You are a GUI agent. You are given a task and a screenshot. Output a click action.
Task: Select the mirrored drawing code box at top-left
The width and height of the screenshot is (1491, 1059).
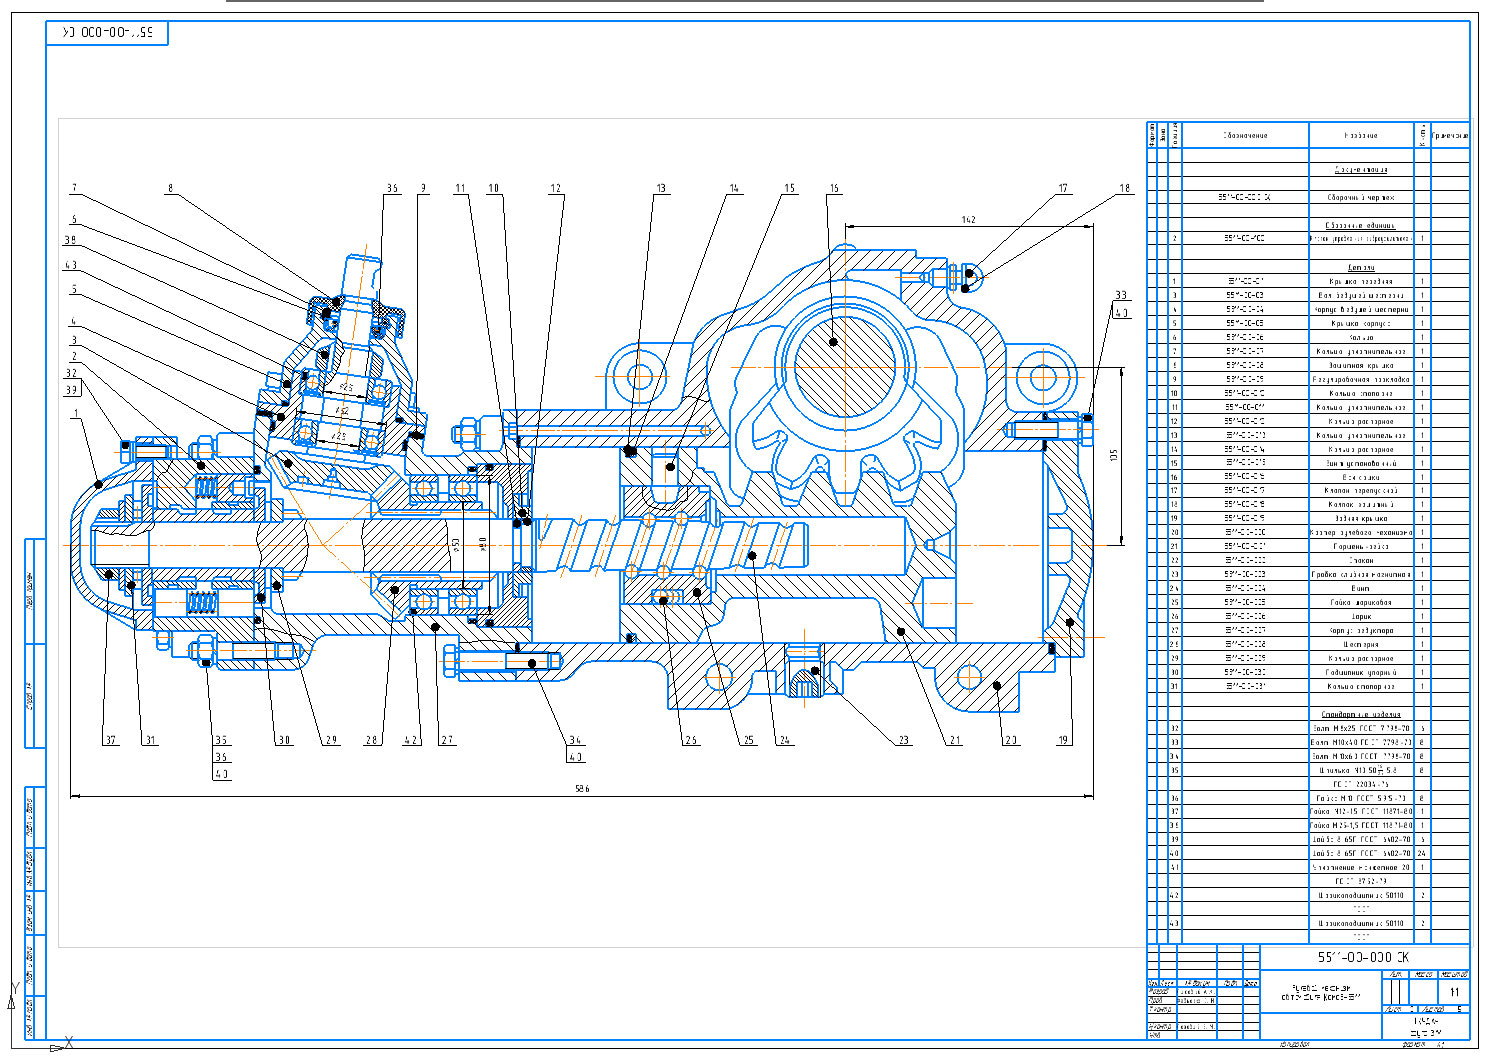click(x=107, y=33)
